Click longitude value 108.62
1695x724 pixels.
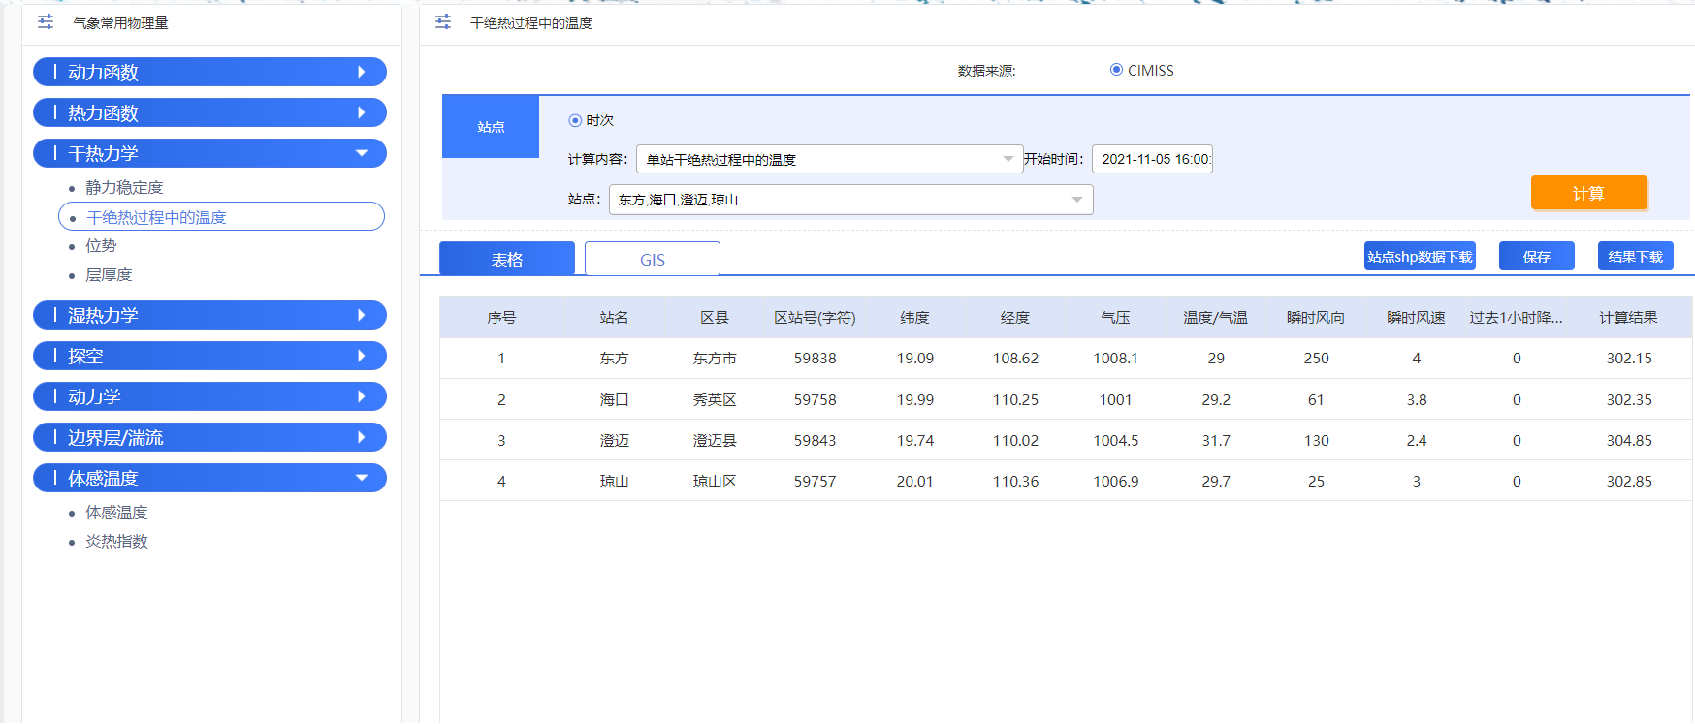[1016, 358]
